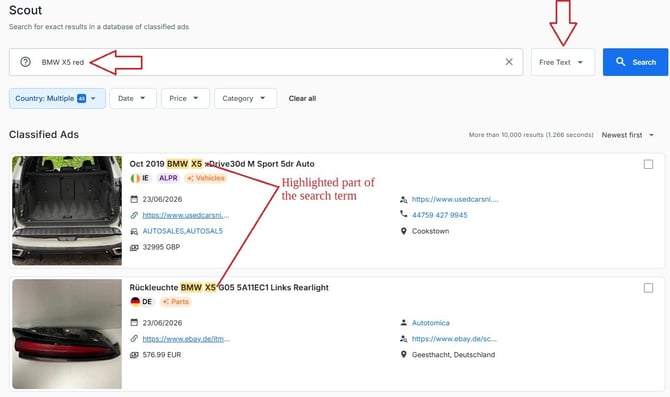Click into the BMW X5 red search field
This screenshot has height=397, width=670.
[266, 62]
